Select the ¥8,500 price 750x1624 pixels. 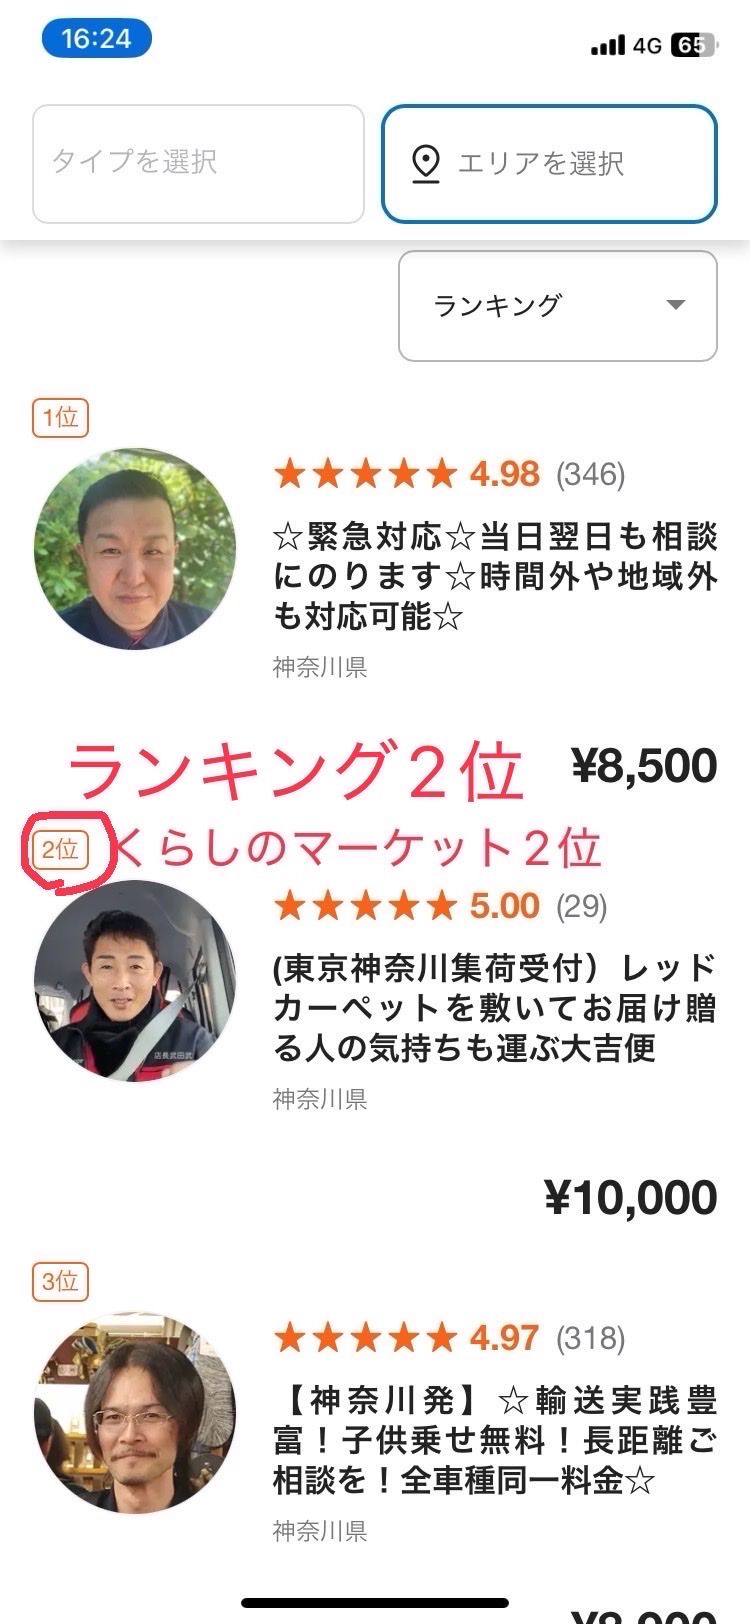pos(644,766)
